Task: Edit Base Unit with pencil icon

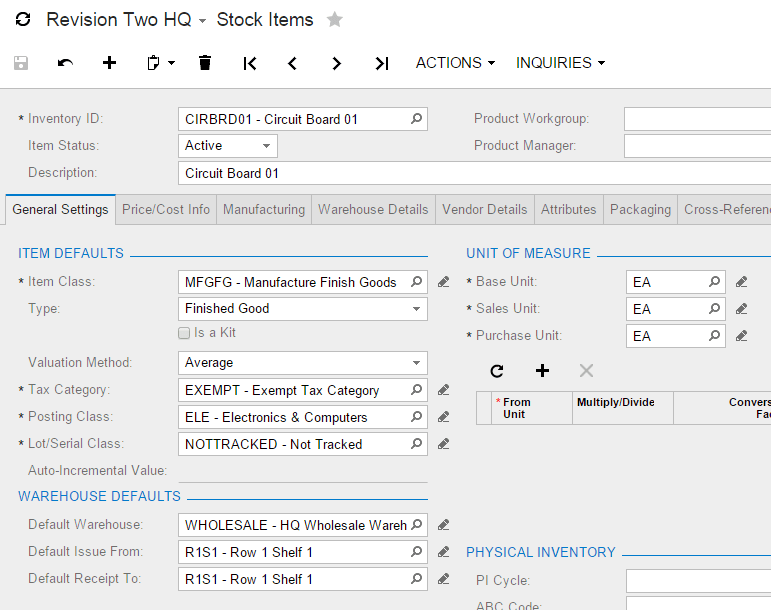Action: click(741, 282)
